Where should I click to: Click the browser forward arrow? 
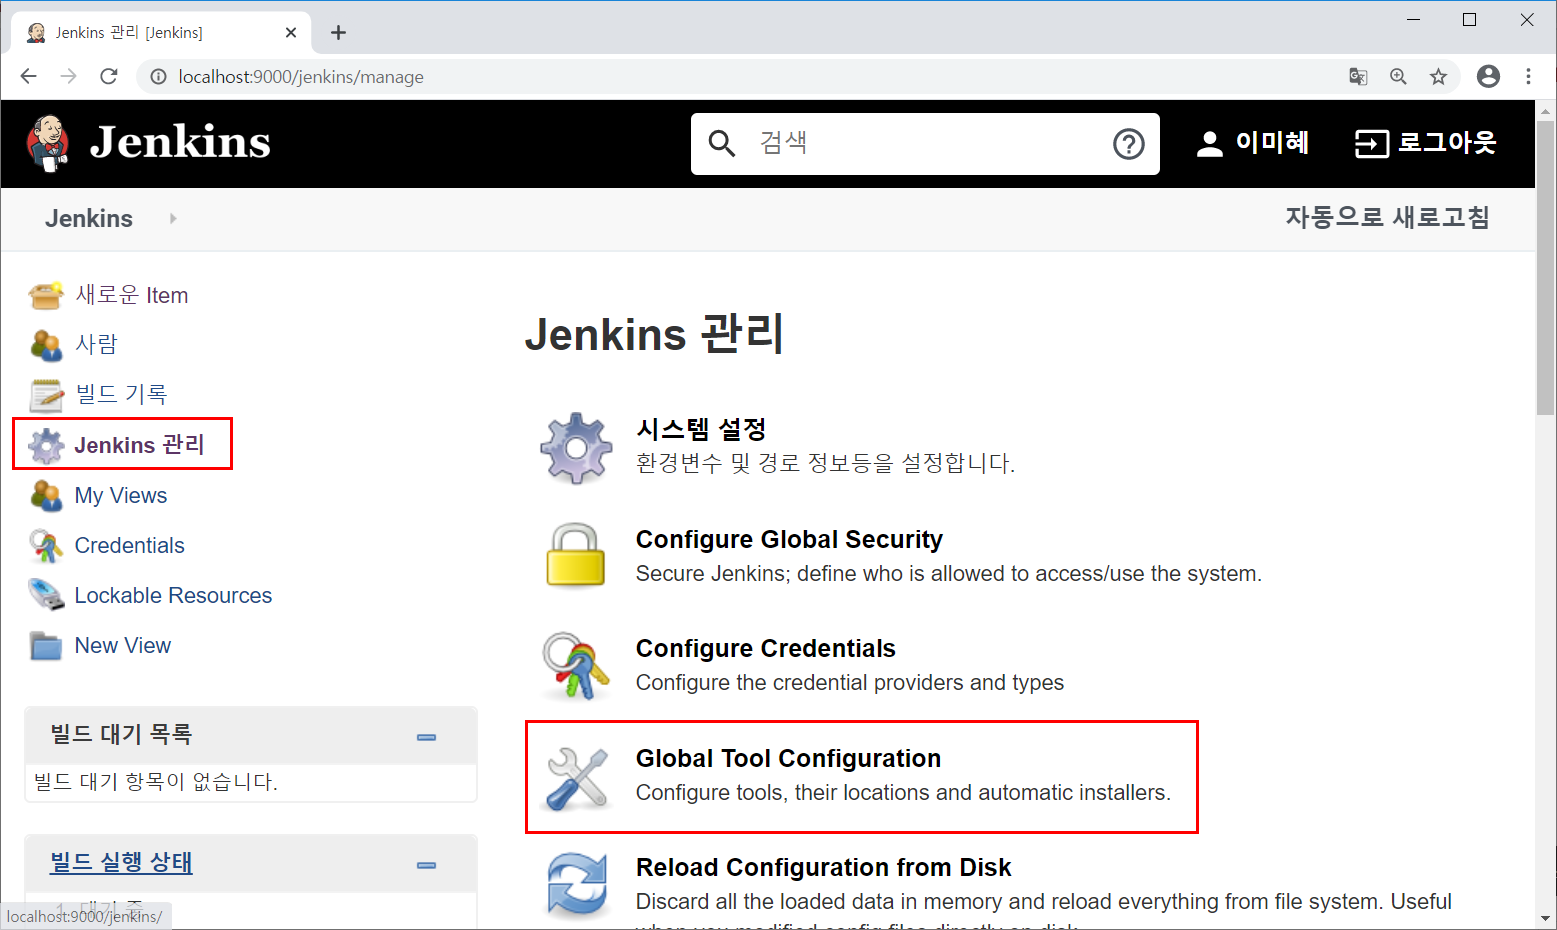[69, 76]
